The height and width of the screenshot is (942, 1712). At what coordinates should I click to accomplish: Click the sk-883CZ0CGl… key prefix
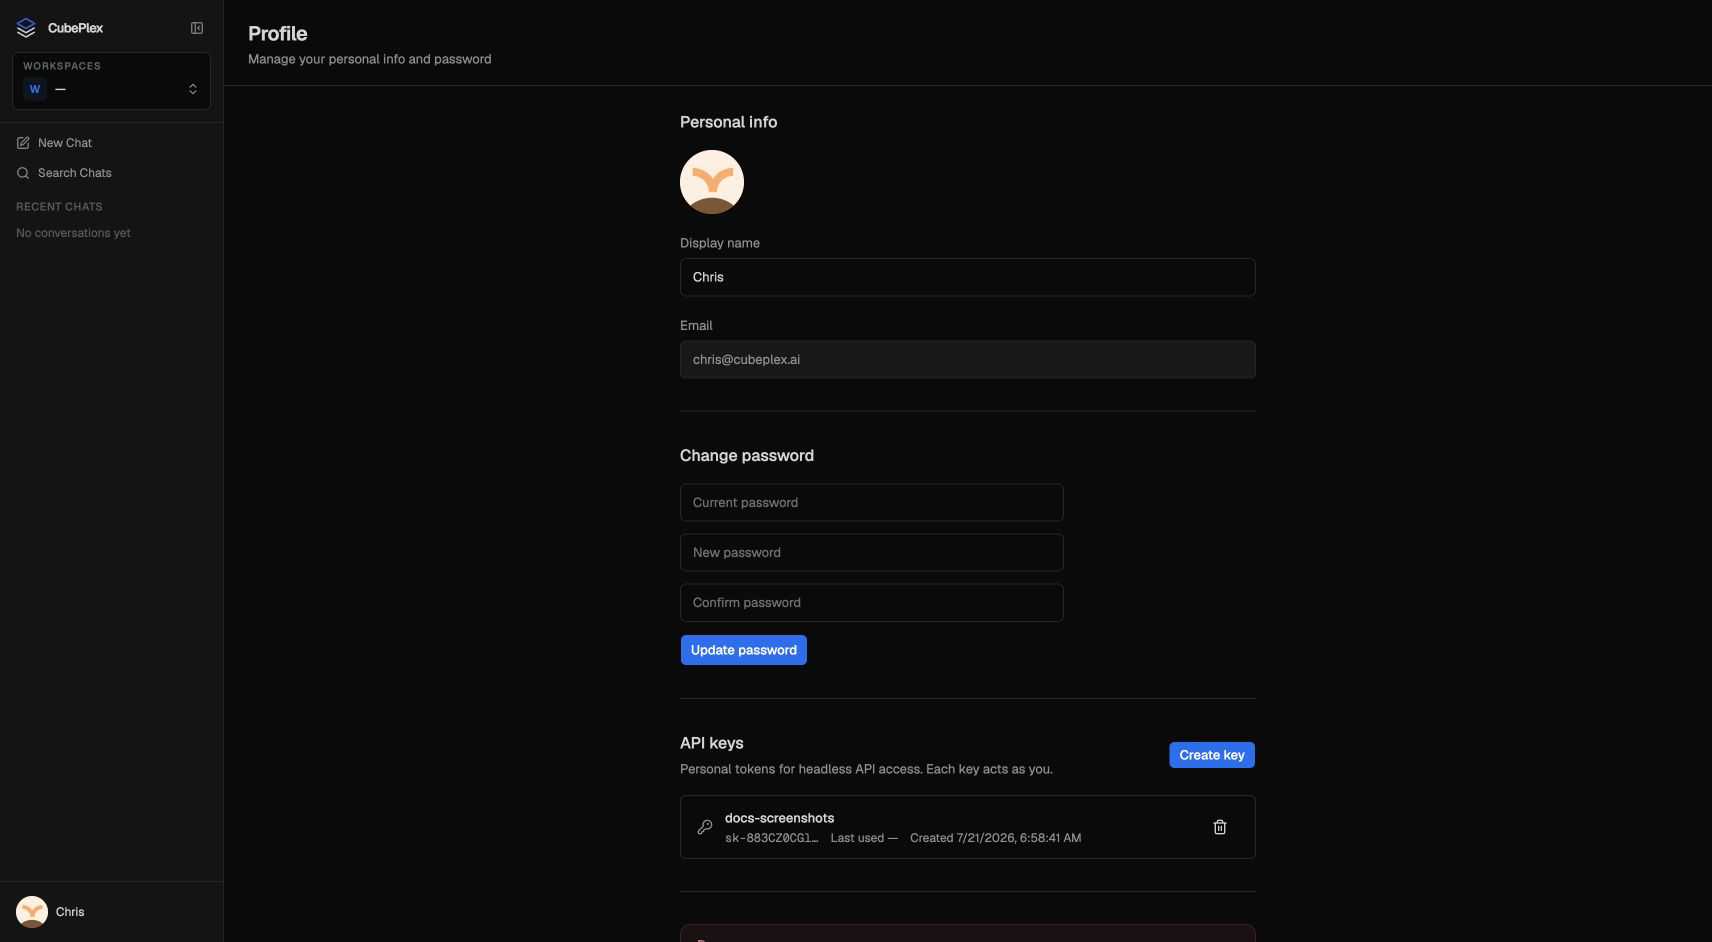pyautogui.click(x=771, y=838)
